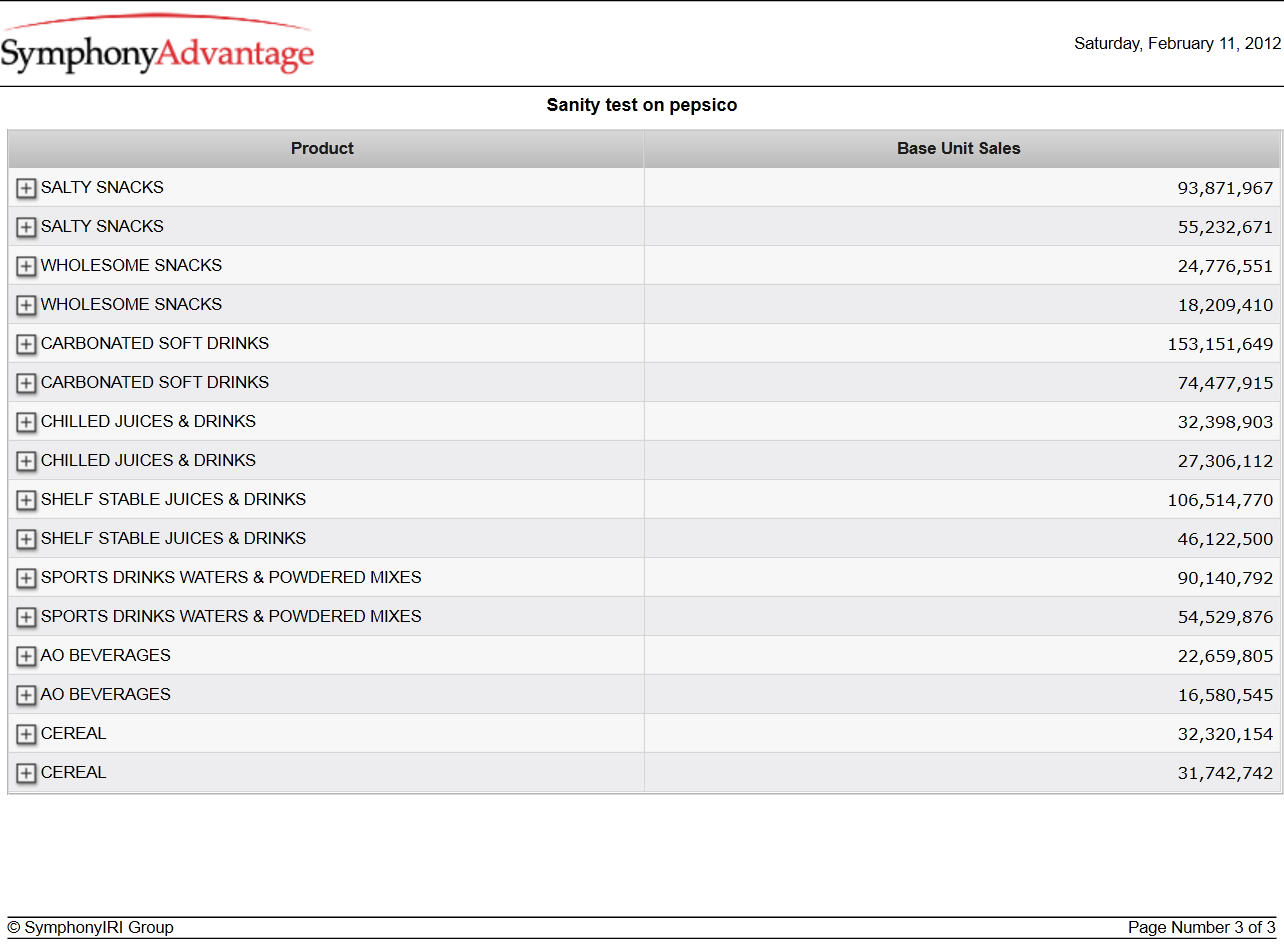Viewport: 1284px width, 946px height.
Task: Select the value 32,398,903
Action: (1225, 422)
